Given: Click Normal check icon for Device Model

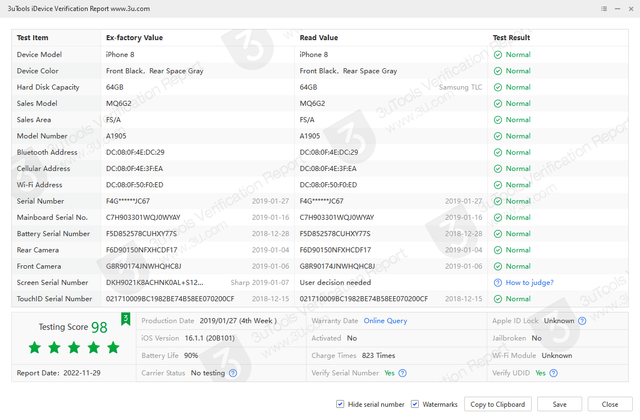Looking at the screenshot, I should [x=498, y=55].
